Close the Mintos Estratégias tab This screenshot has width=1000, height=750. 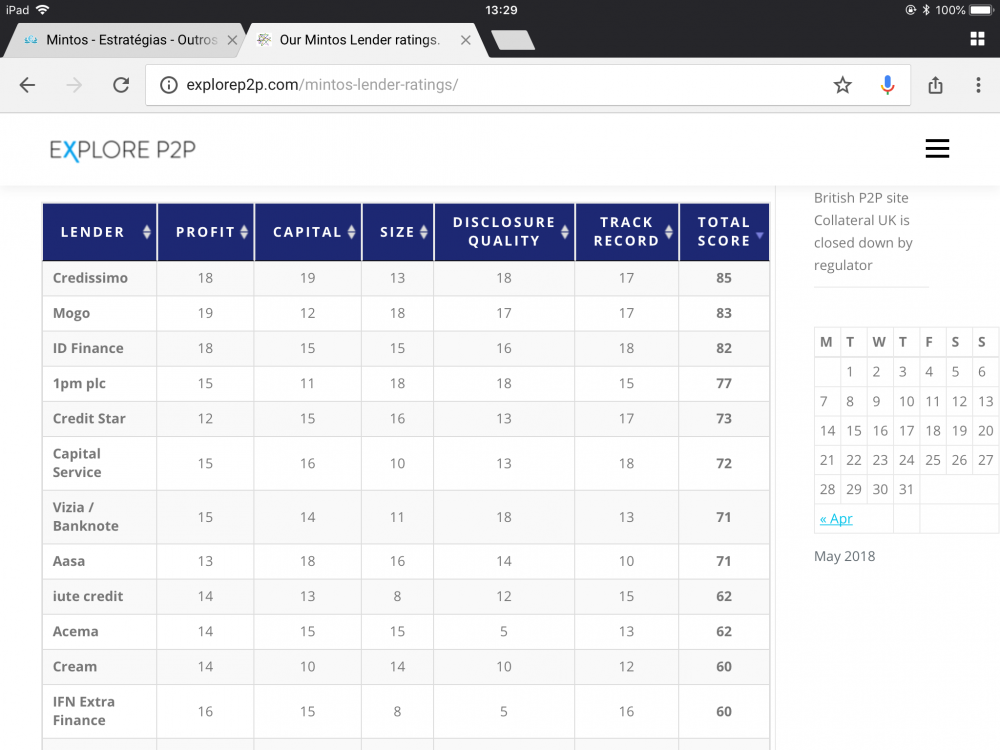[232, 40]
